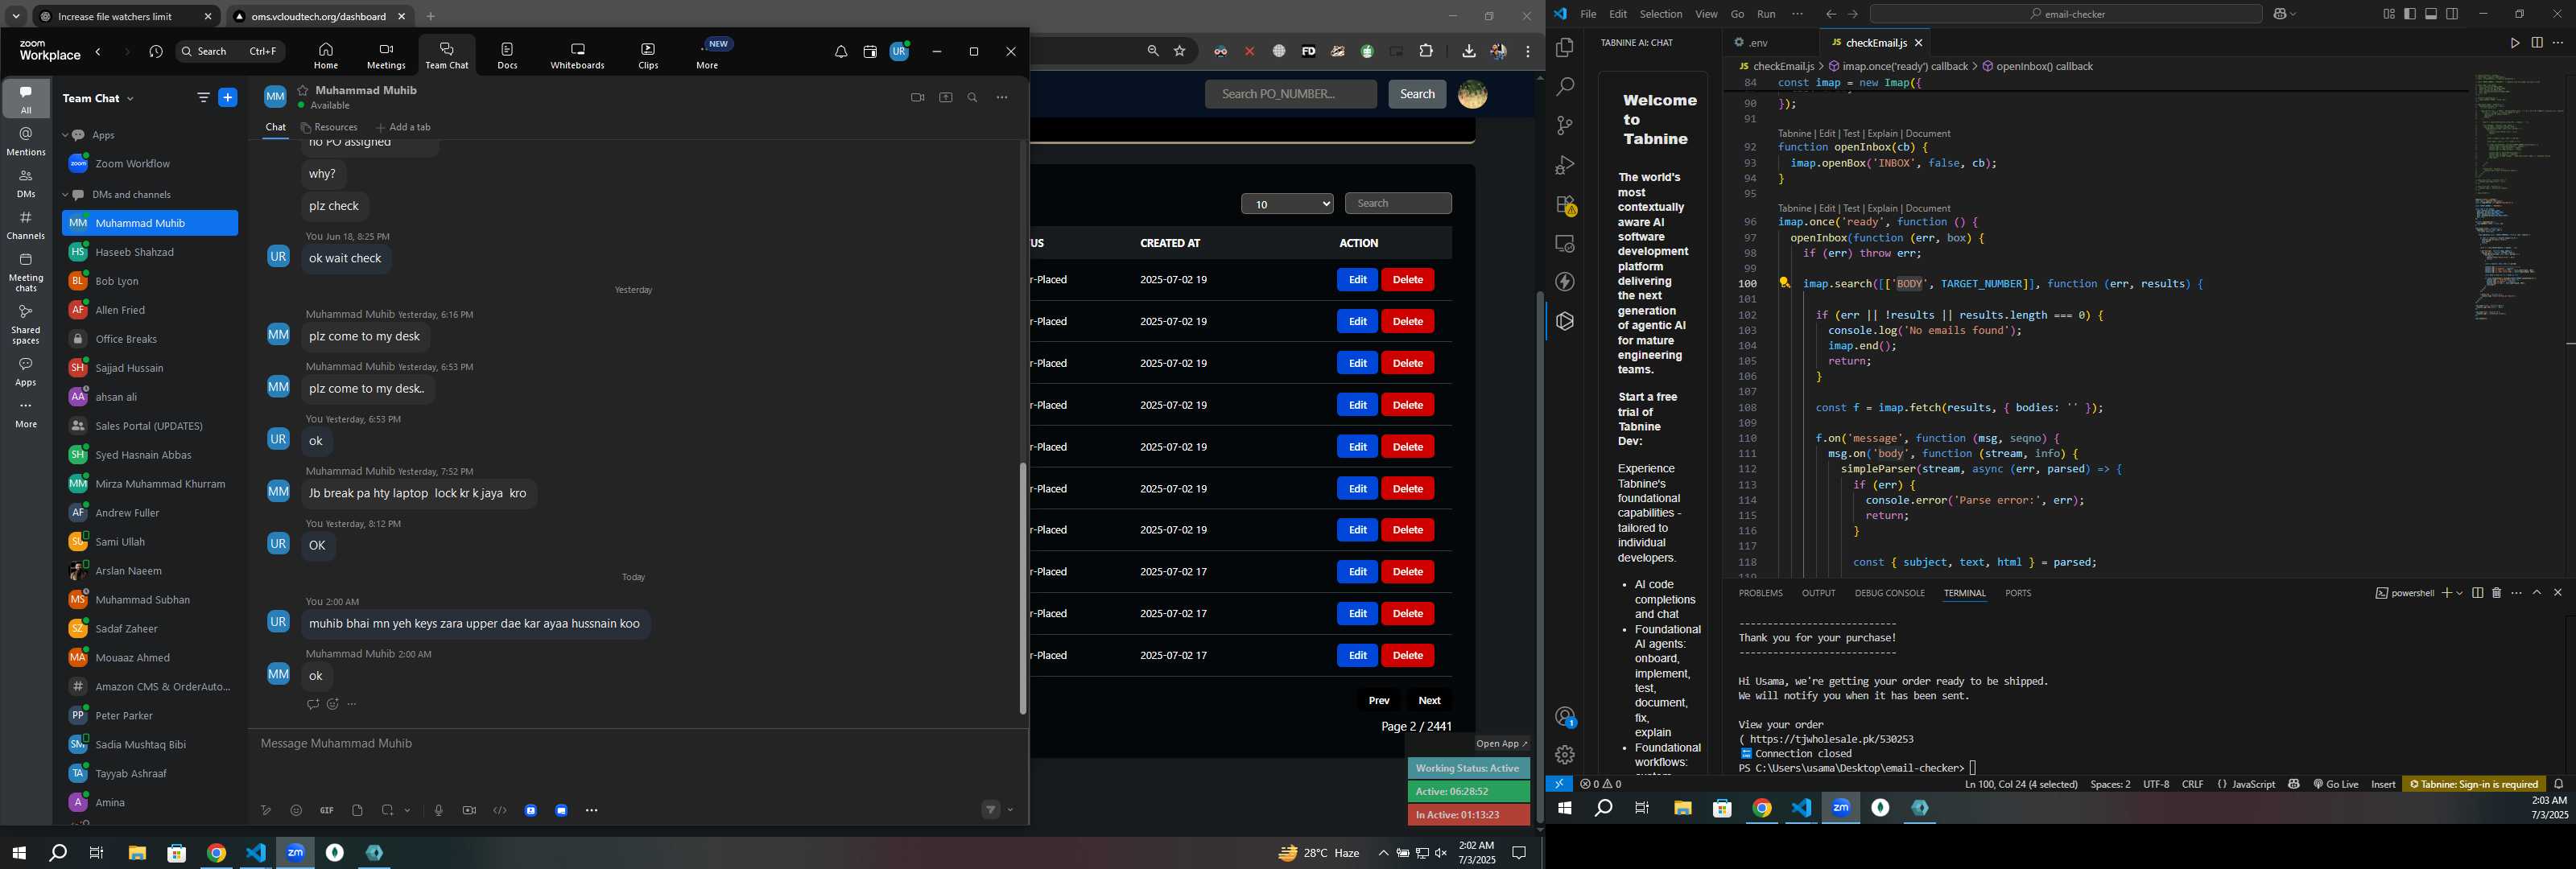Image resolution: width=2576 pixels, height=869 pixels.
Task: Open Channels in Zoom sidebar
Action: click(26, 226)
